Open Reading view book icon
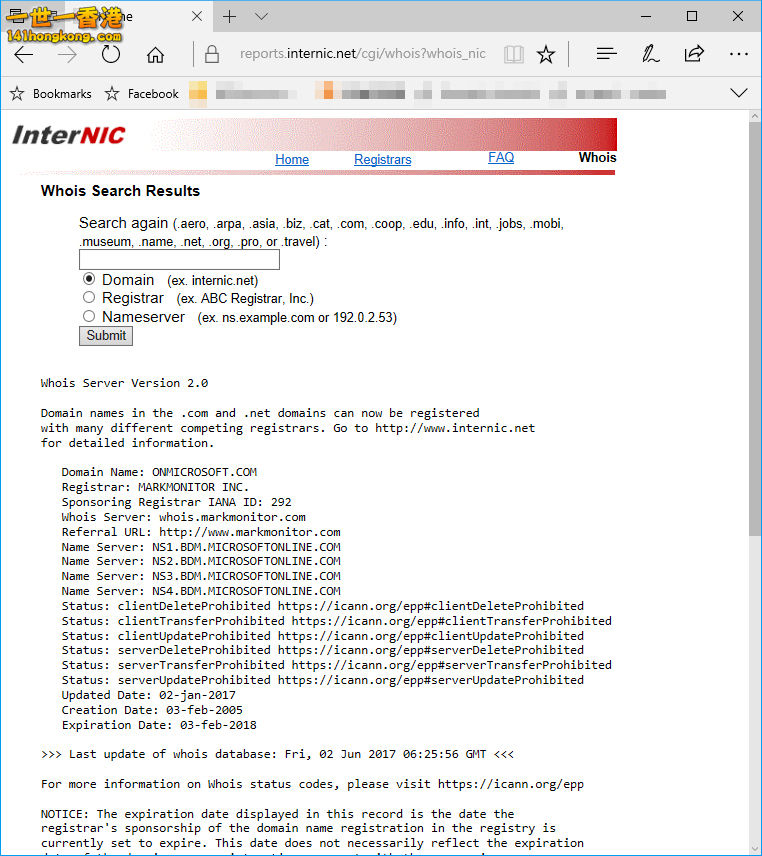The image size is (762, 856). pos(513,54)
